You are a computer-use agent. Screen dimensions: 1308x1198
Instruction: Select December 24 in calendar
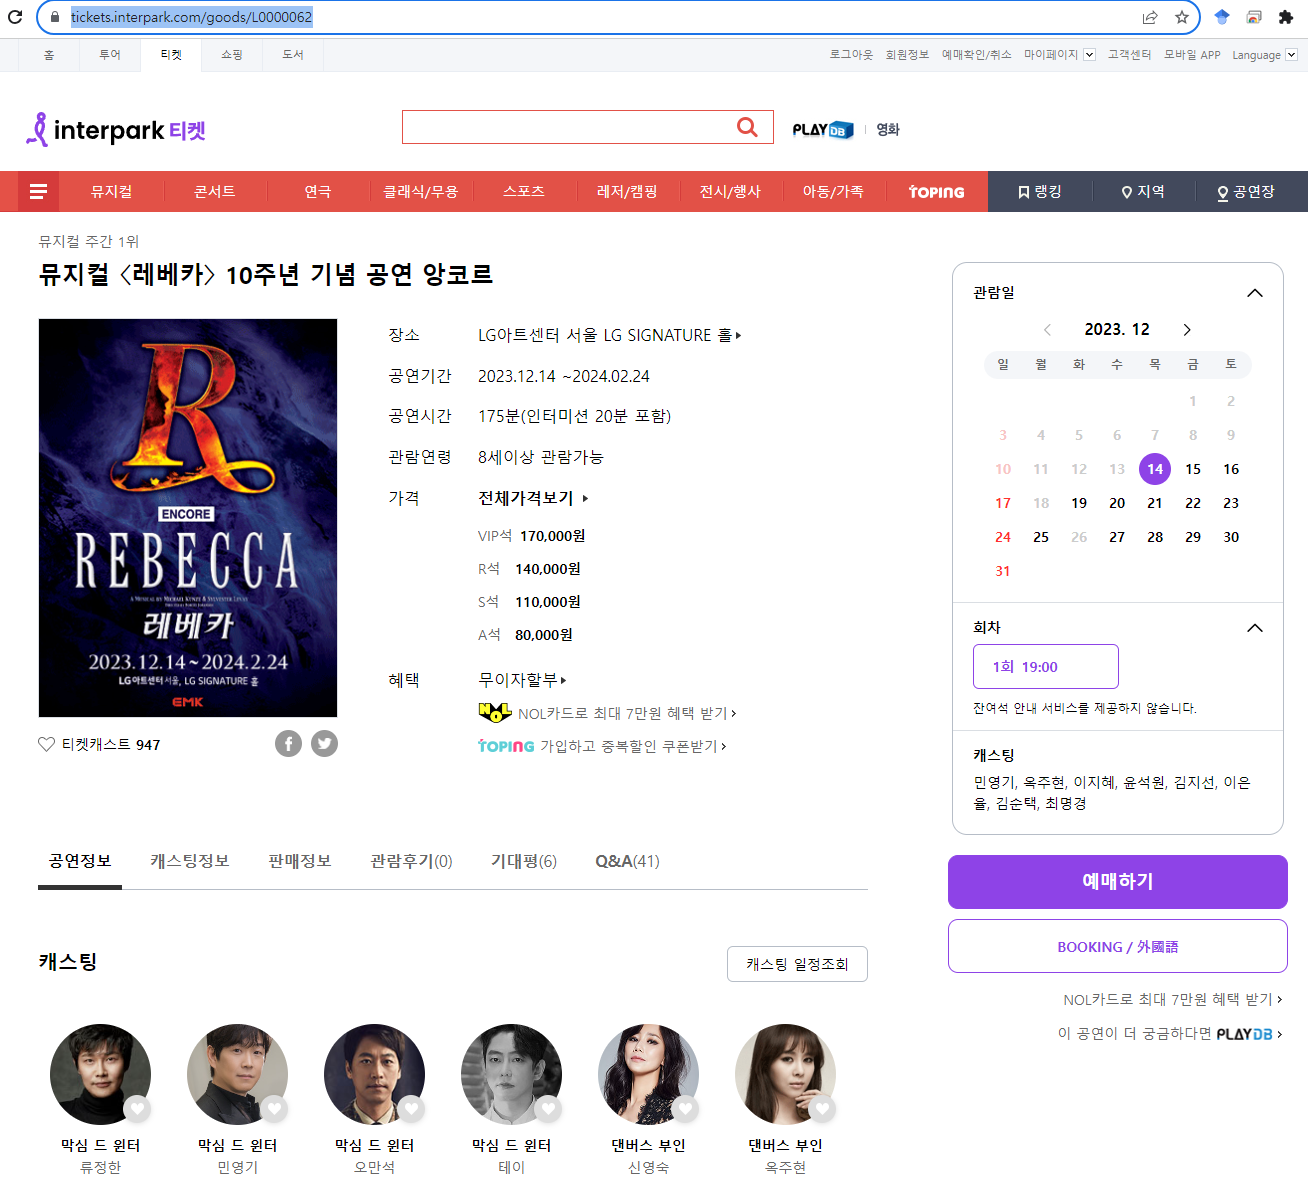(1003, 537)
